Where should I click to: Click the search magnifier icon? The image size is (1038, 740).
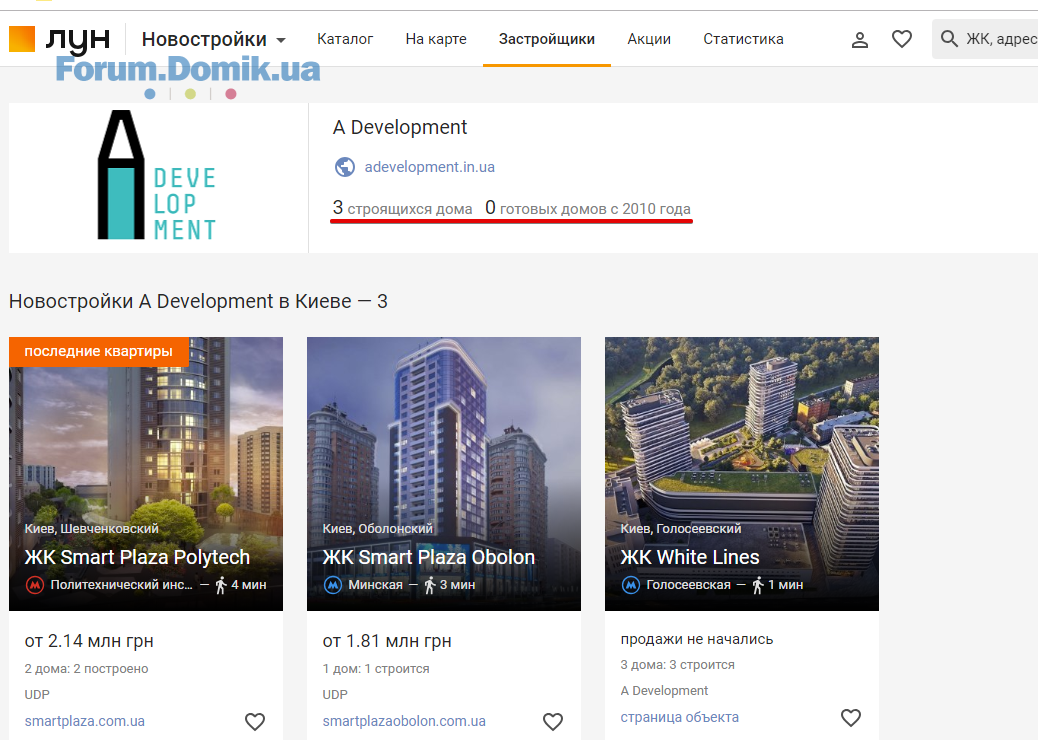click(x=949, y=39)
